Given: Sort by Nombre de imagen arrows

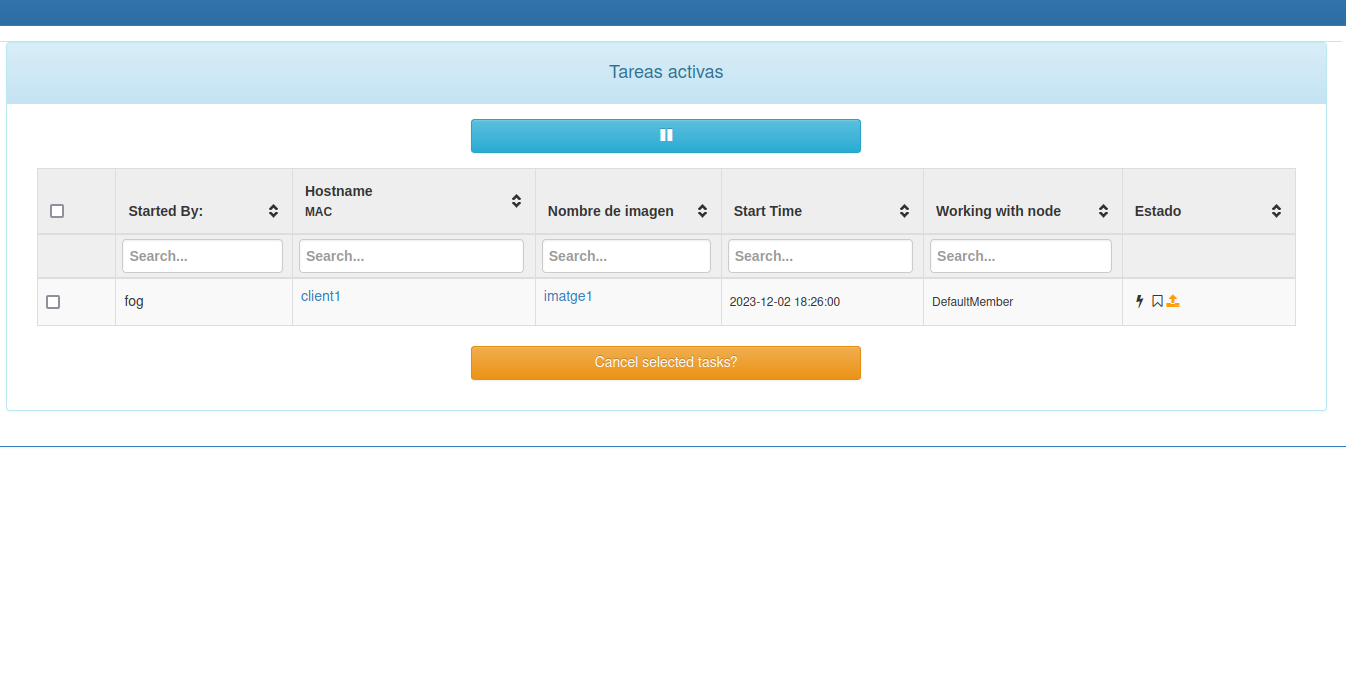Looking at the screenshot, I should 702,211.
